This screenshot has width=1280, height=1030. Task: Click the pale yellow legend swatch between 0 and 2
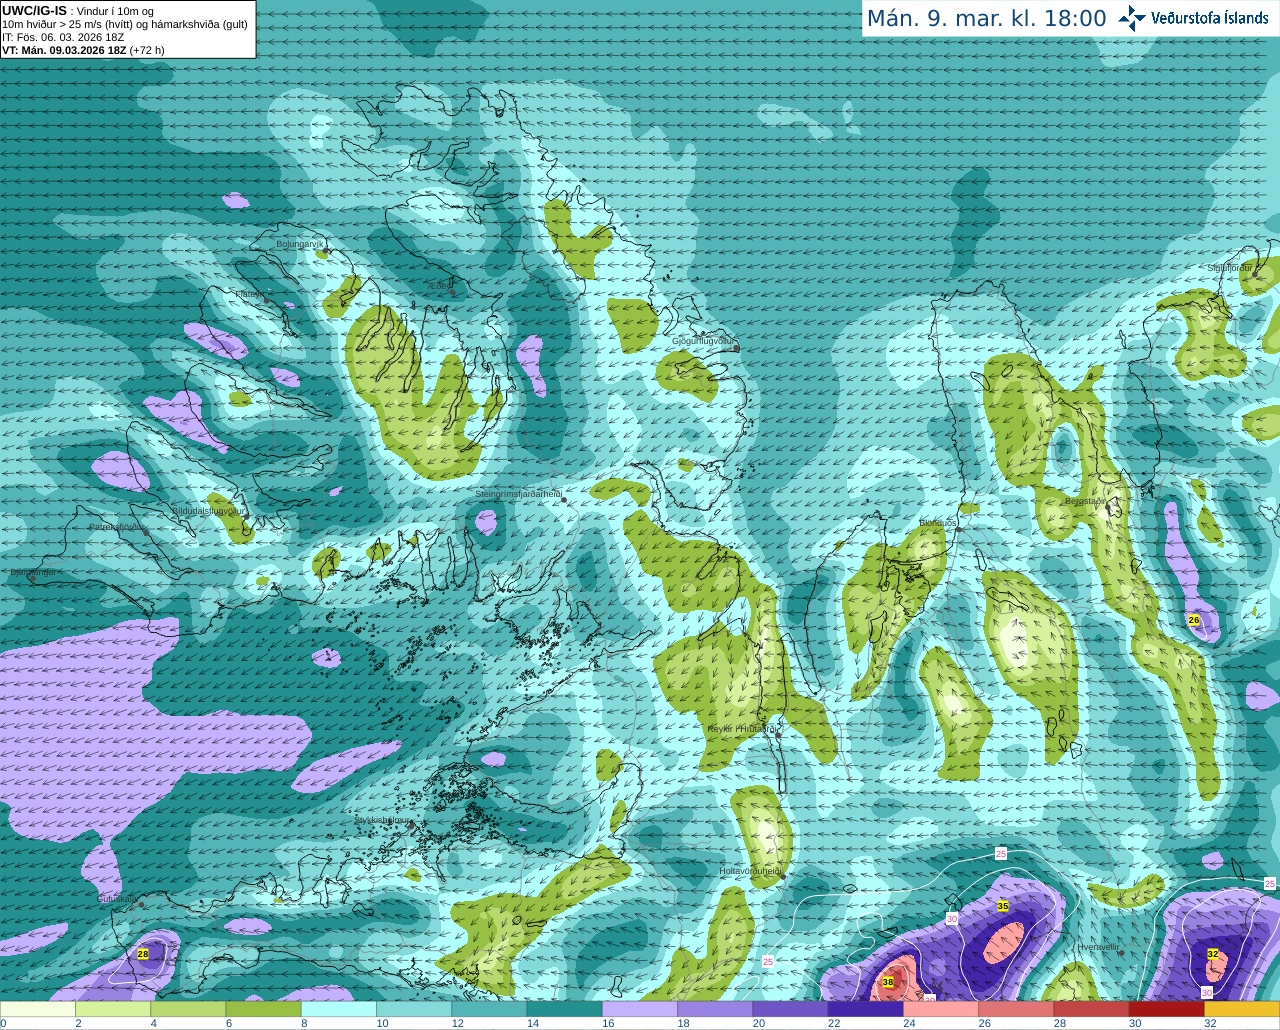click(x=38, y=1009)
